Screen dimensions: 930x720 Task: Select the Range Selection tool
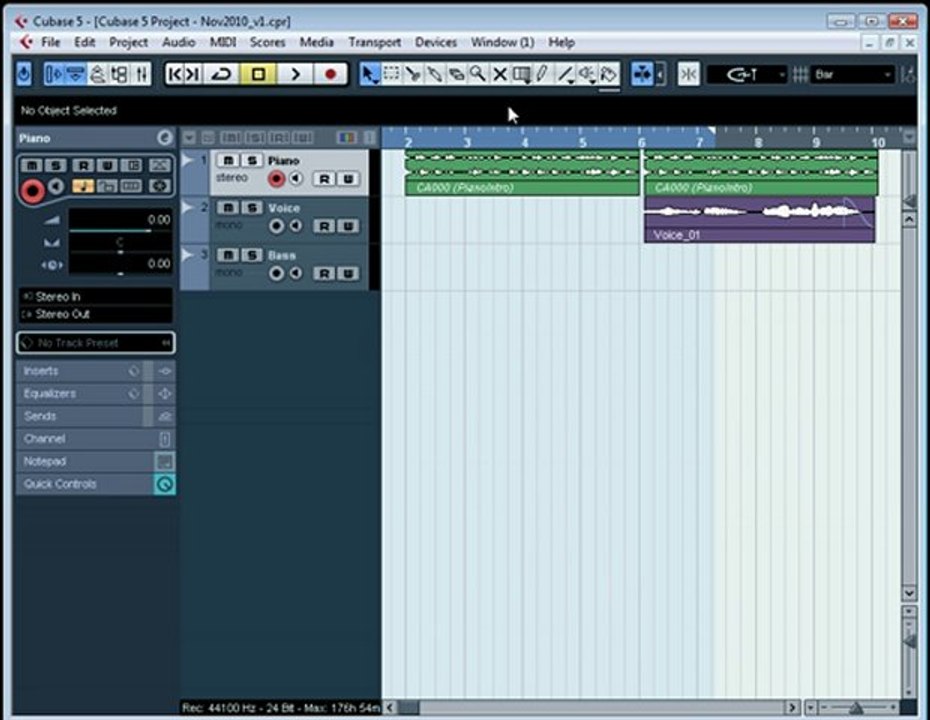[391, 74]
